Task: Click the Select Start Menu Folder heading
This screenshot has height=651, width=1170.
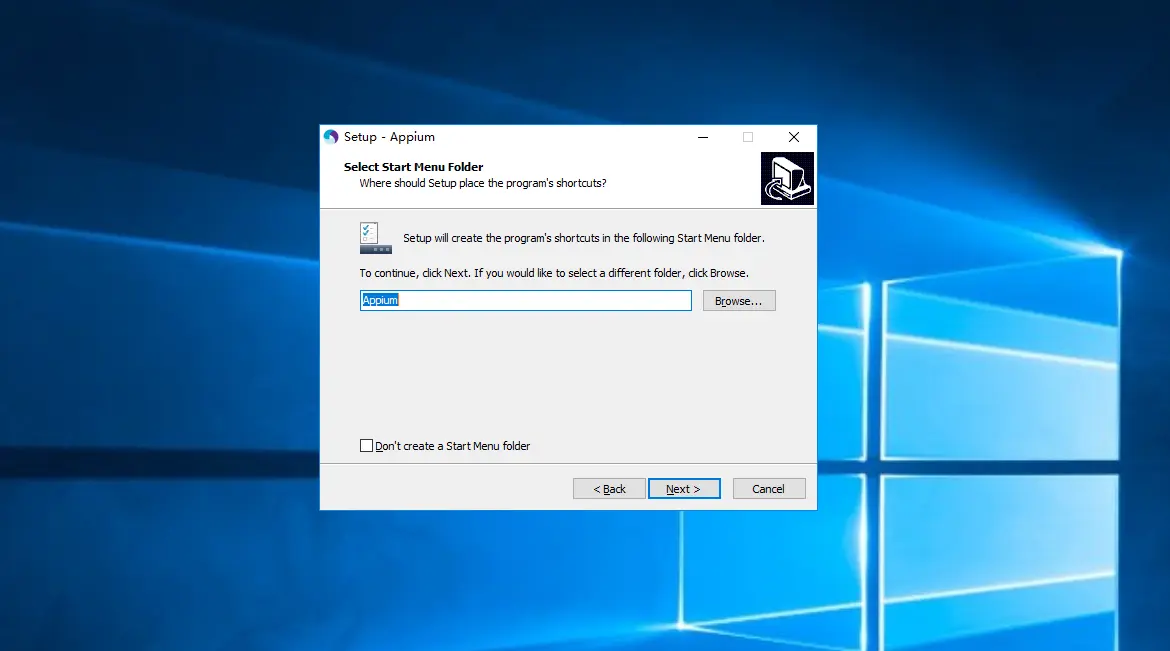Action: (413, 166)
